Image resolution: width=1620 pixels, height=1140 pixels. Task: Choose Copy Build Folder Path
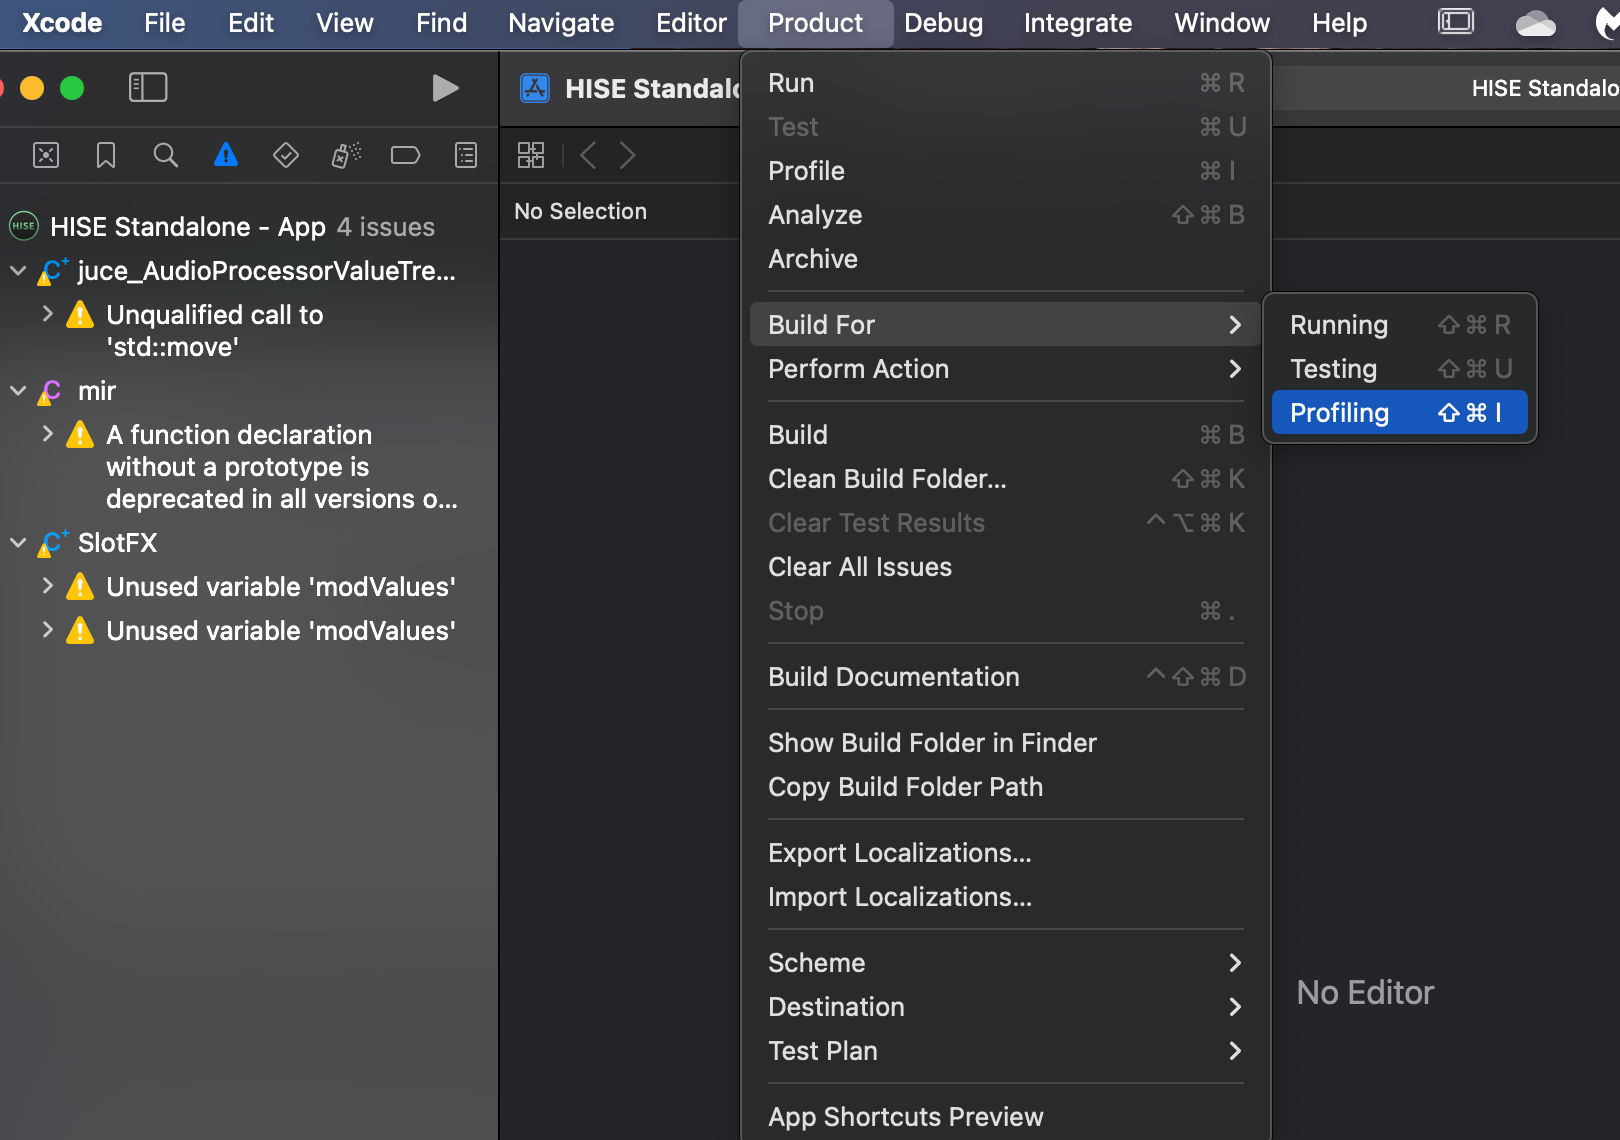click(x=1006, y=787)
